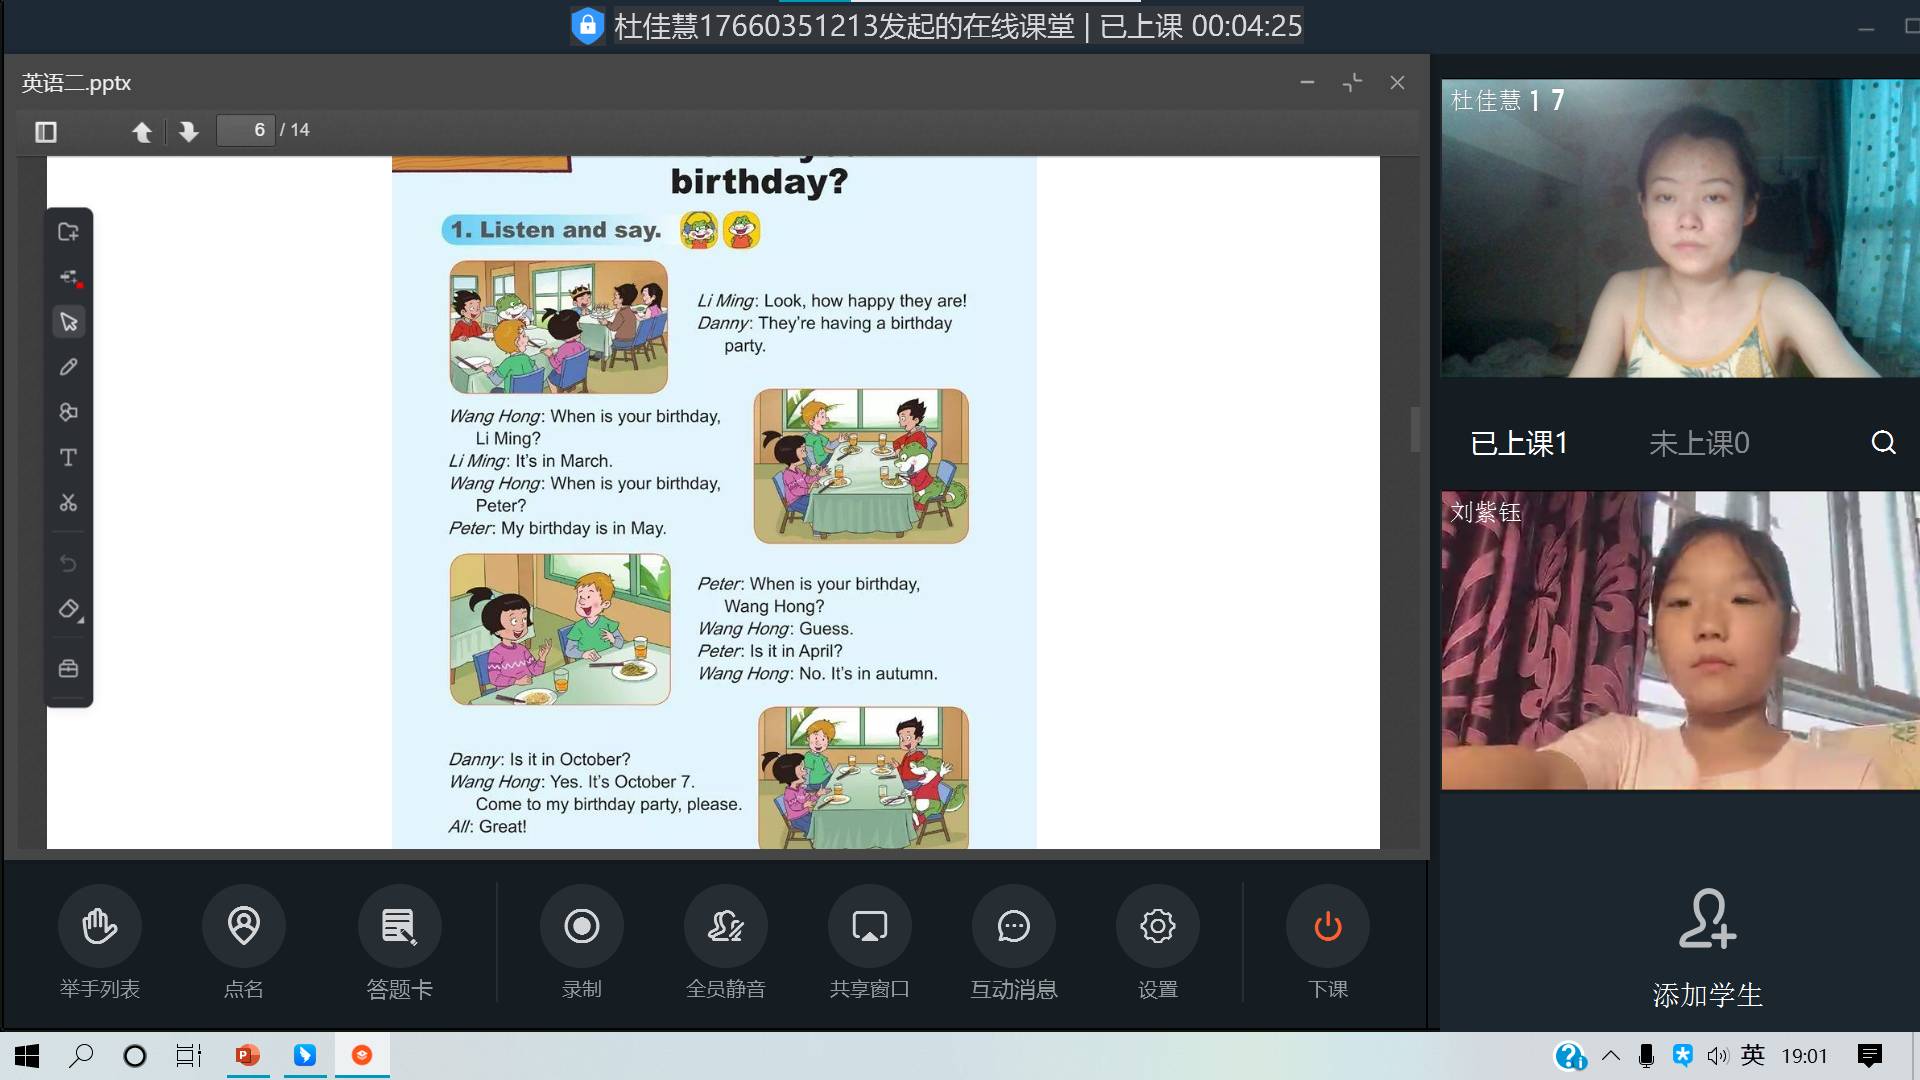Shrink the 英语二.pptx panel with collapse icon
Image resolution: width=1920 pixels, height=1080 pixels.
click(x=1352, y=83)
